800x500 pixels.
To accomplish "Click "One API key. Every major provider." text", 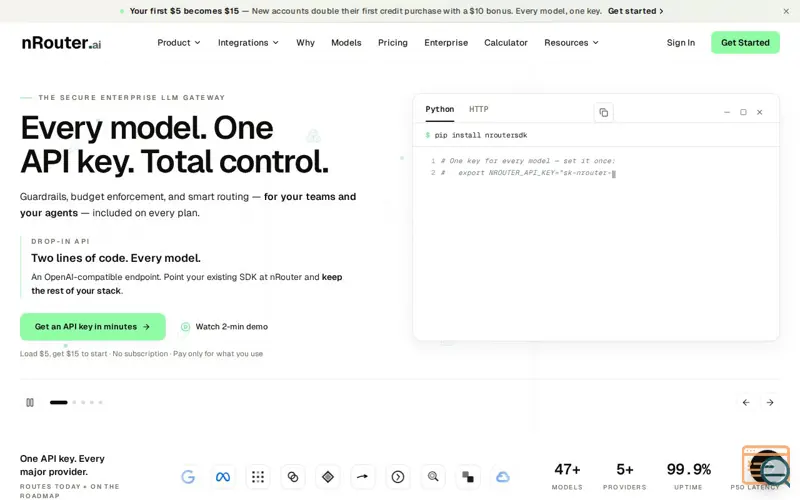I will tap(62, 465).
